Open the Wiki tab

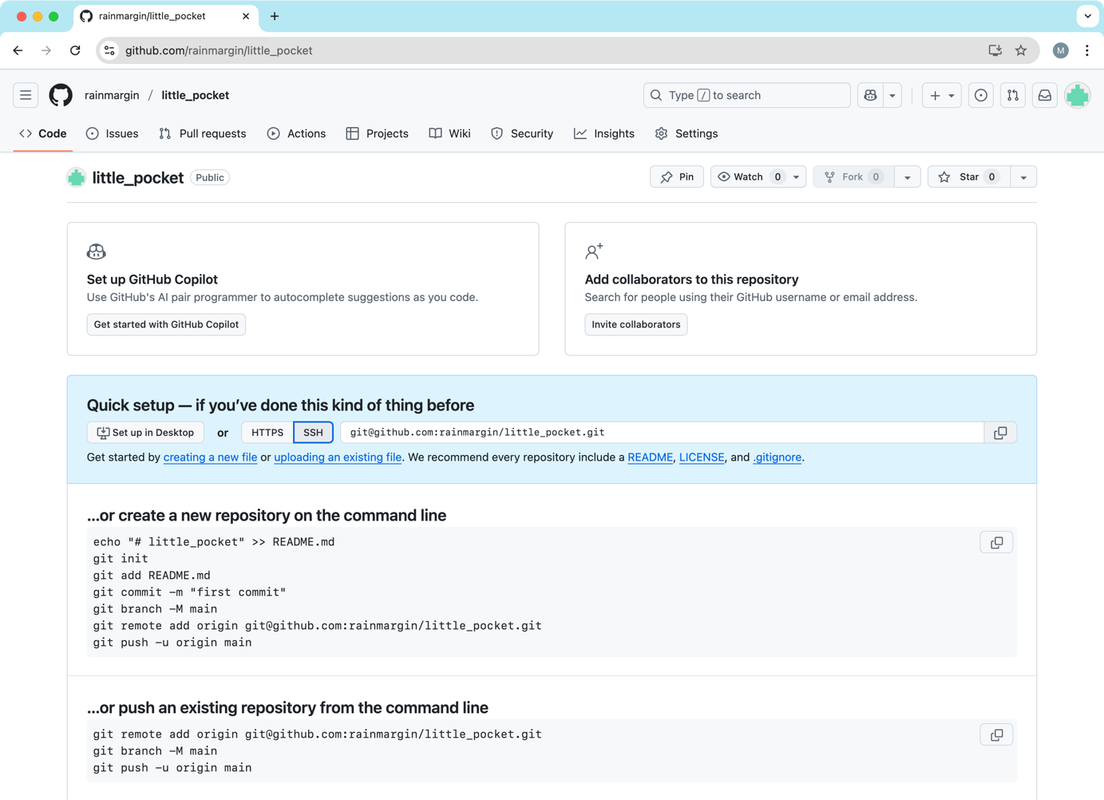coord(450,134)
